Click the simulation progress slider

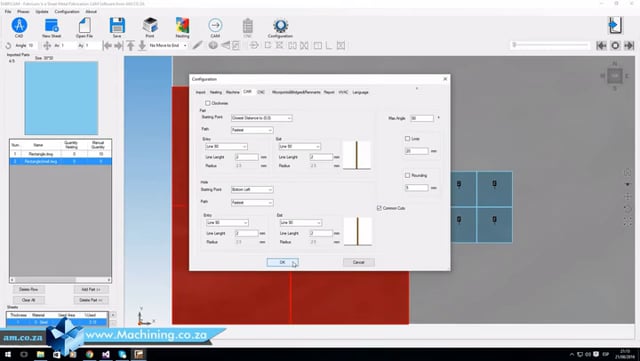tap(550, 45)
